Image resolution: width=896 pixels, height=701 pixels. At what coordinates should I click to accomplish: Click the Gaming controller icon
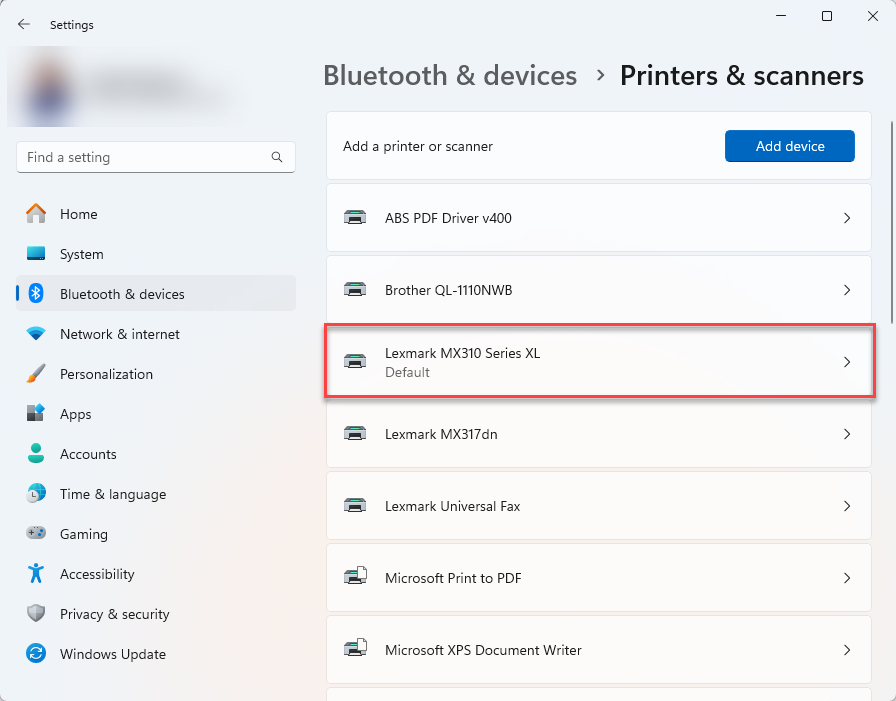(36, 534)
